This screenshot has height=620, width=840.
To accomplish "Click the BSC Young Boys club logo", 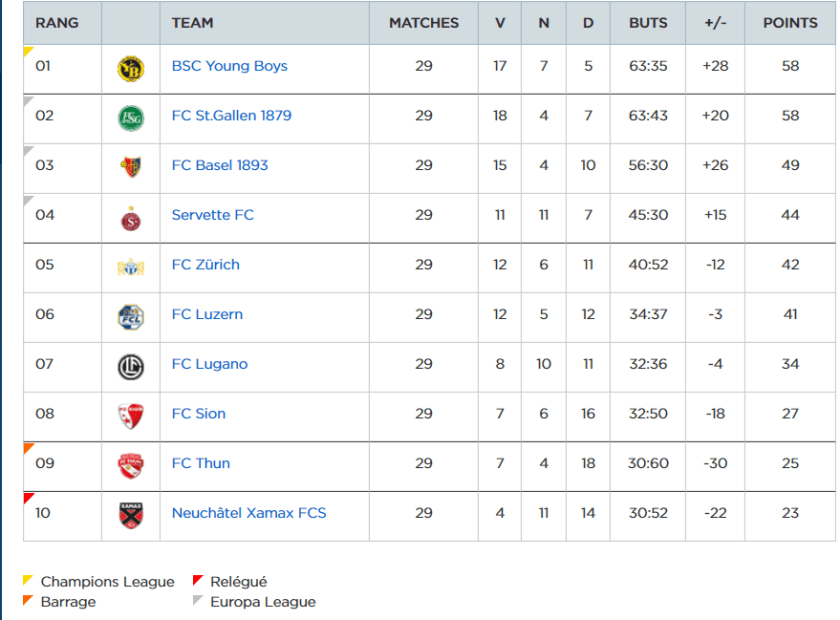I will [x=130, y=67].
